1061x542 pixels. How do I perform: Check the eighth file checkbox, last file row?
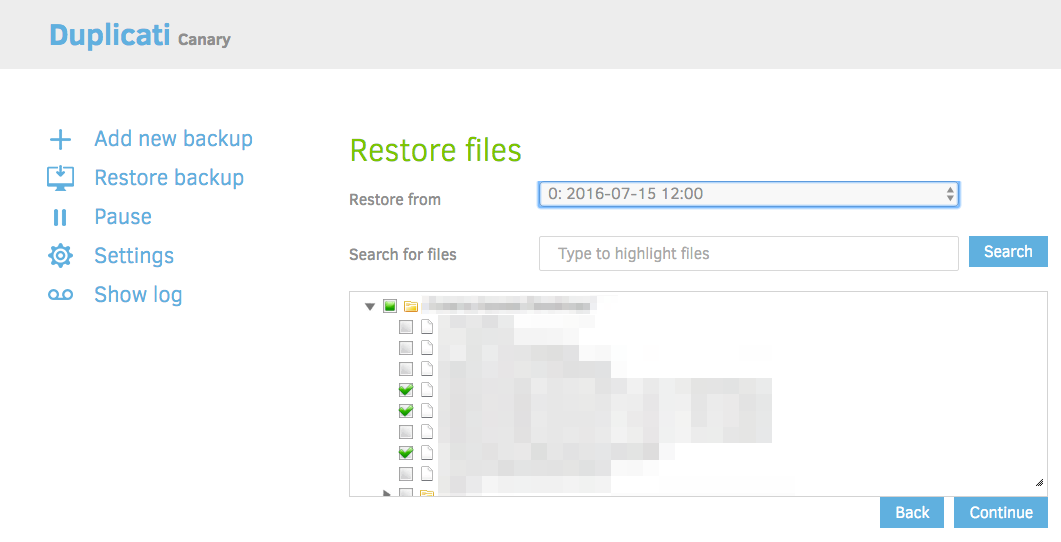[405, 473]
